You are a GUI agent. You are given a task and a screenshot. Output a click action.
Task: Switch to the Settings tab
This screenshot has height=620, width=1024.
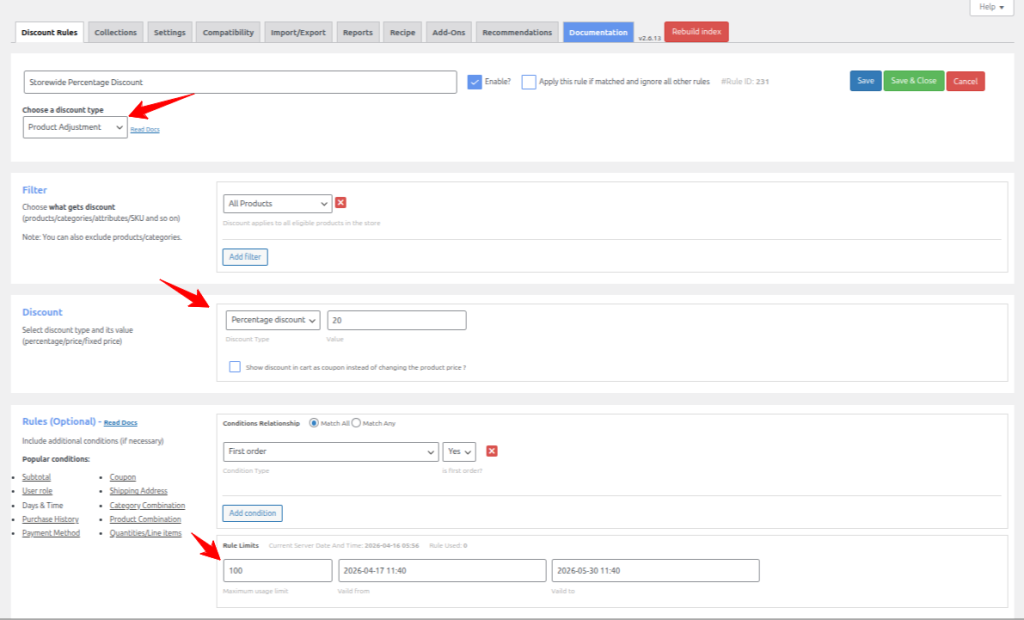[x=169, y=31]
